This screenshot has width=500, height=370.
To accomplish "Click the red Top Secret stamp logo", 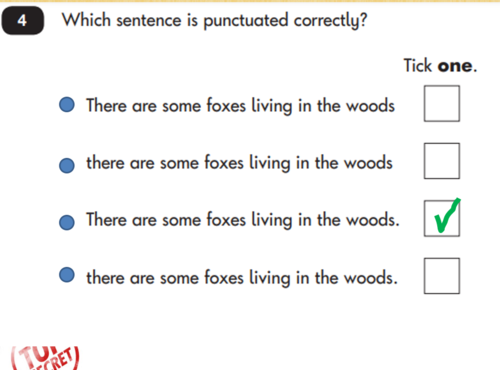I will tap(45, 358).
